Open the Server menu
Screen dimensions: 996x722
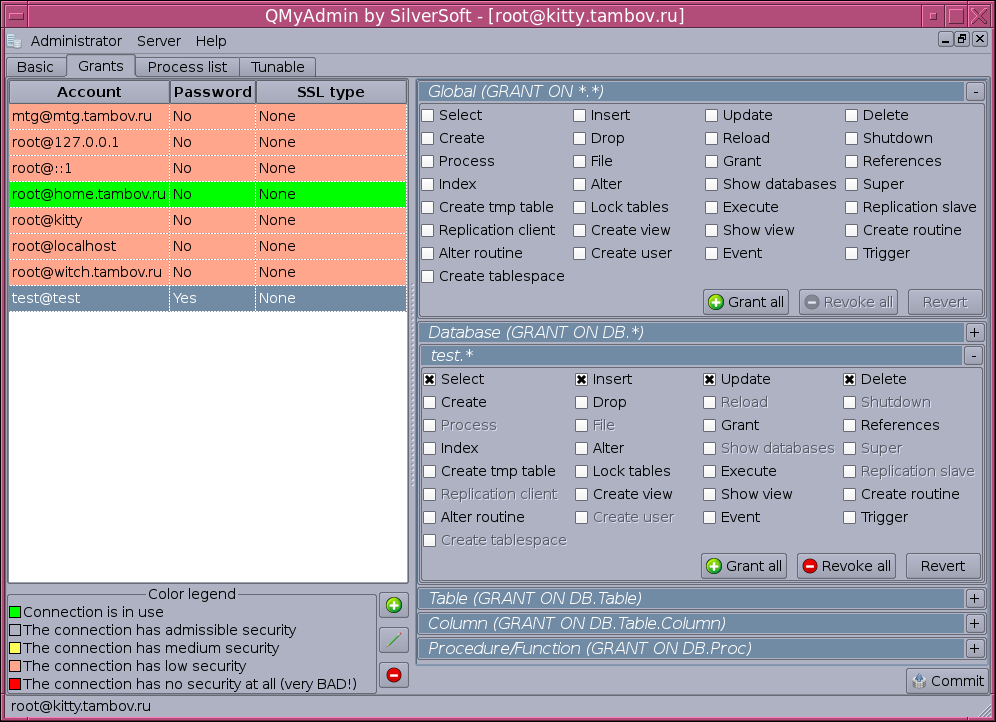tap(159, 41)
